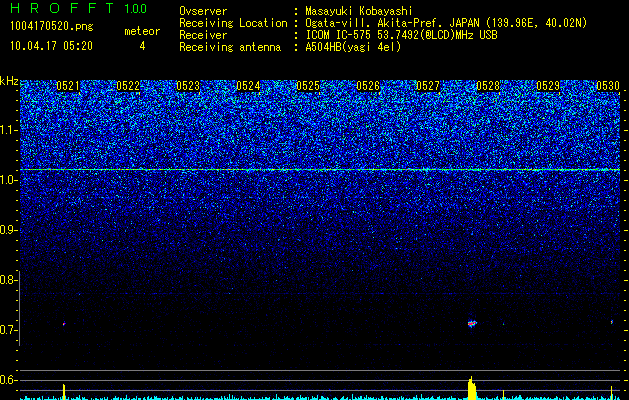Click the 0527 time marker label
Image resolution: width=629 pixels, height=400 pixels.
point(428,86)
